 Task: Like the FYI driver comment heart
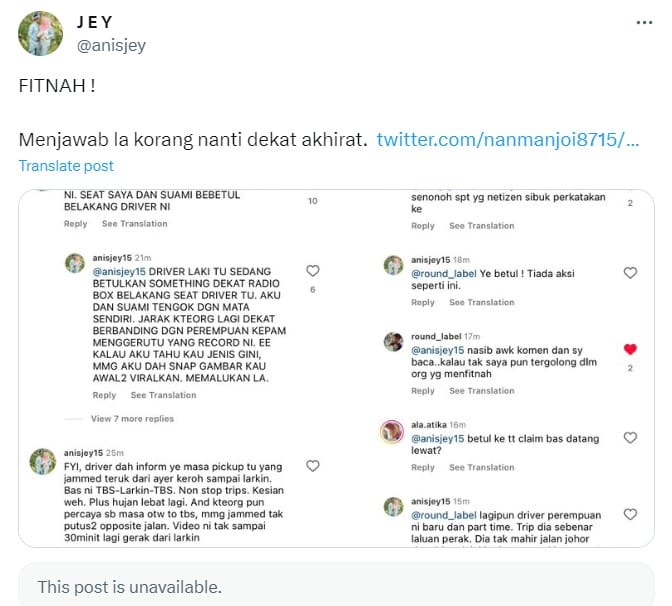[x=313, y=466]
